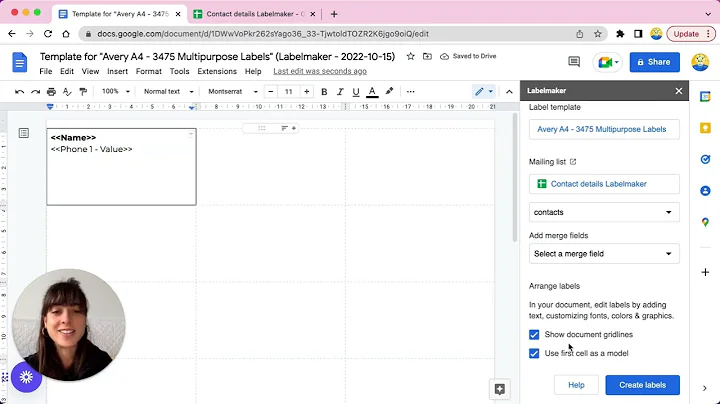Collapse the menus with up chevron
720x404 pixels.
(509, 92)
